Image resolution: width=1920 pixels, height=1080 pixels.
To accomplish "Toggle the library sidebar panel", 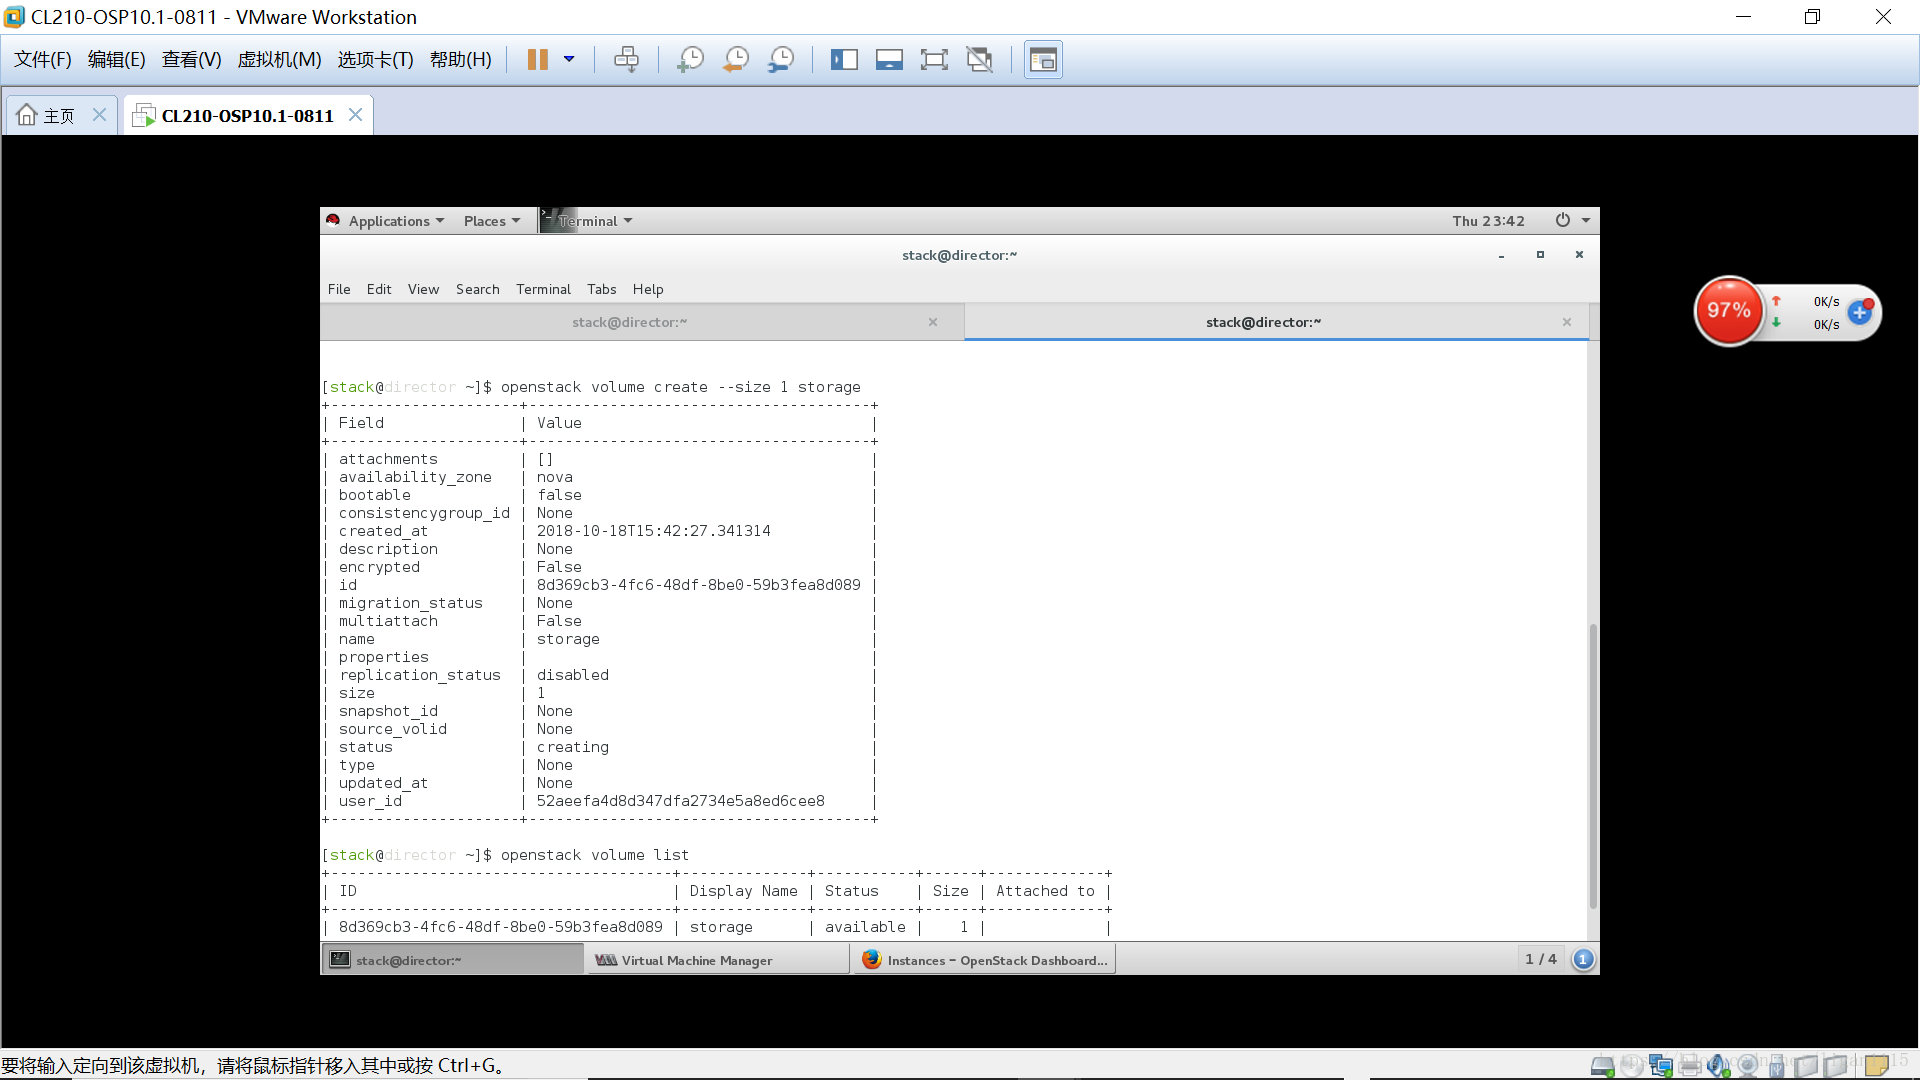I will click(845, 59).
